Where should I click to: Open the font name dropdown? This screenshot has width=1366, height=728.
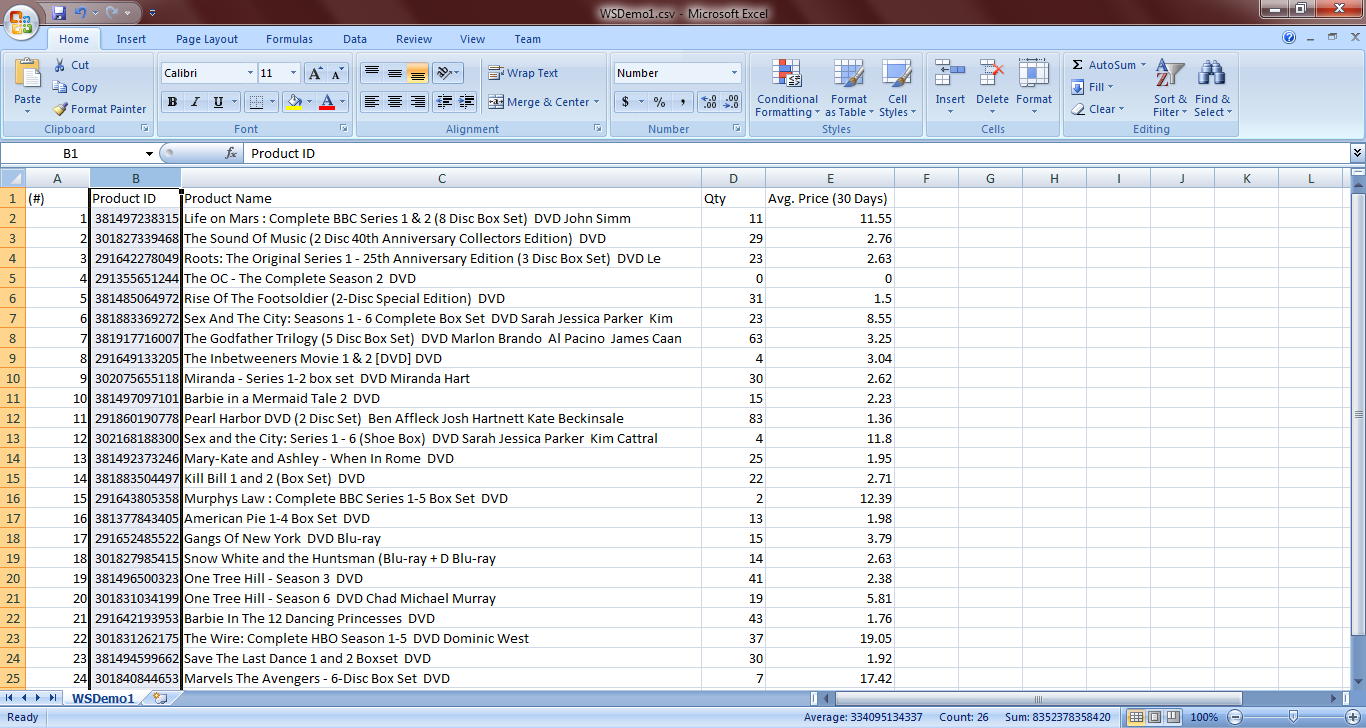point(250,73)
